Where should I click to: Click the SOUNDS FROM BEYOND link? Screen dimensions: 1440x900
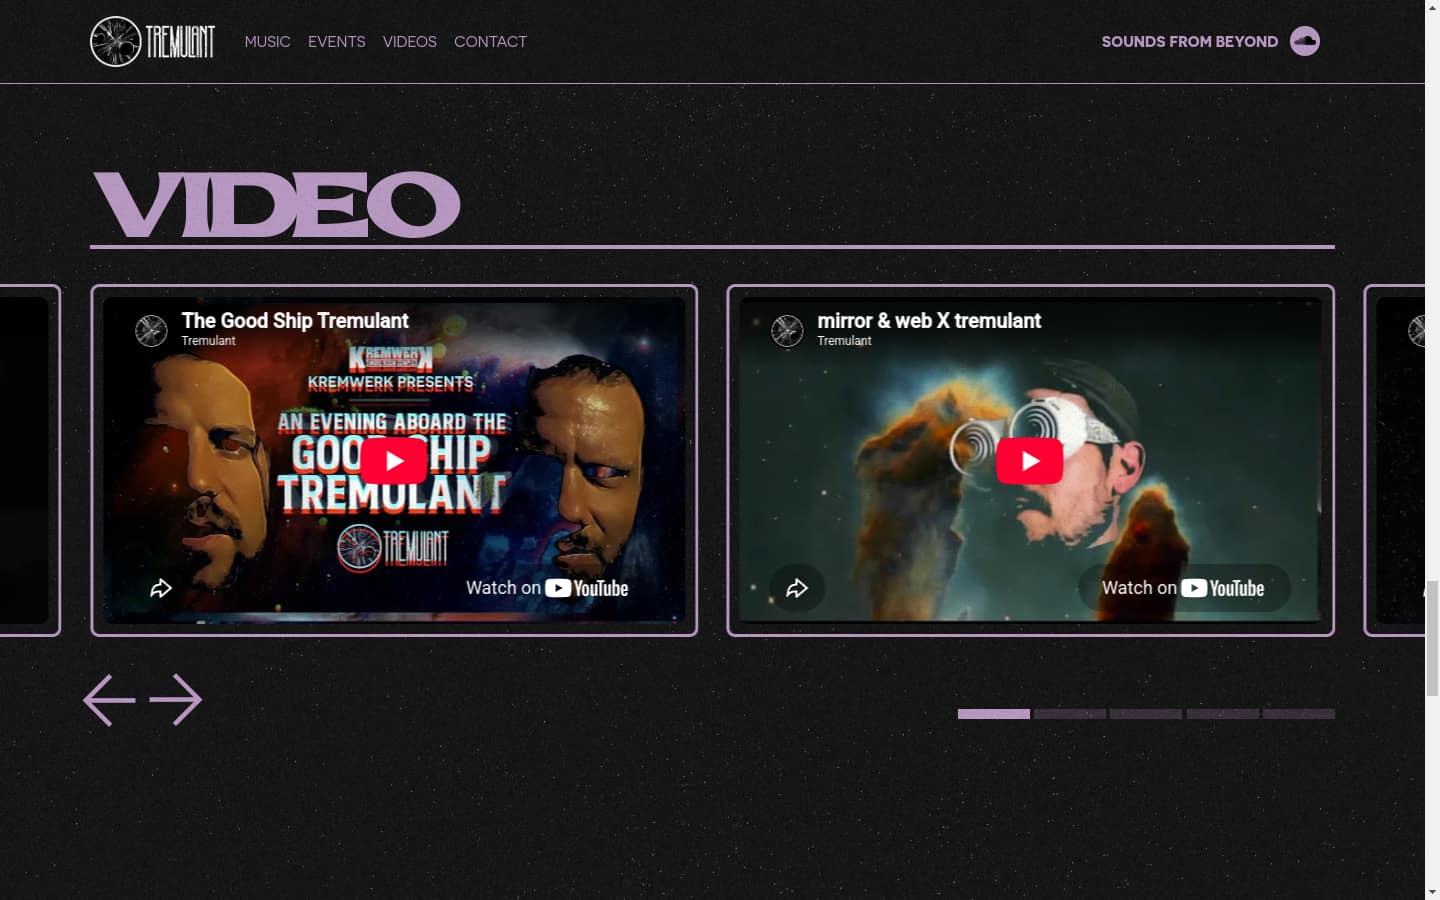pos(1189,42)
